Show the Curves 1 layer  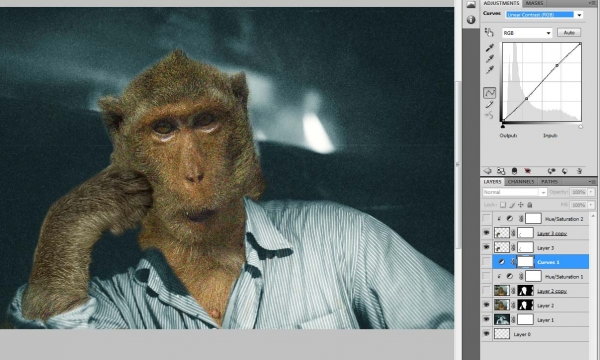[x=486, y=262]
